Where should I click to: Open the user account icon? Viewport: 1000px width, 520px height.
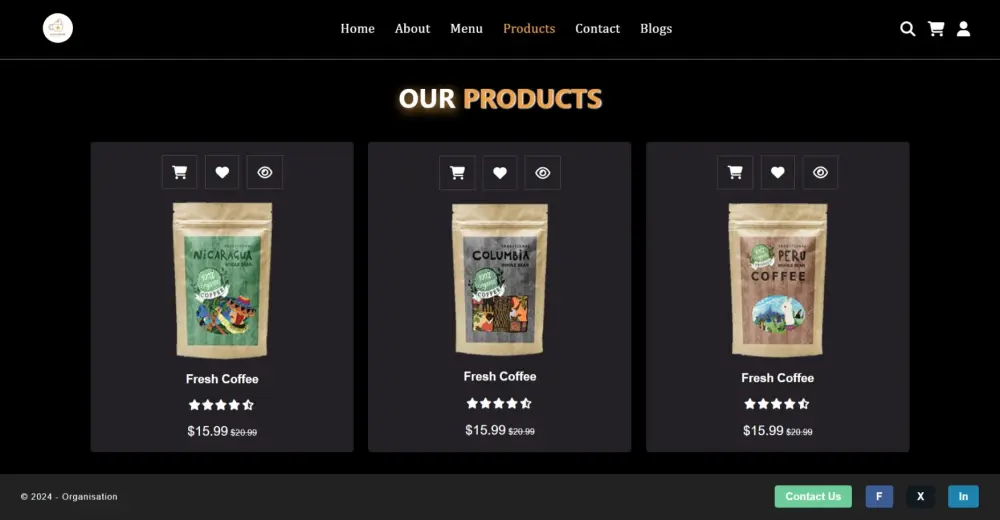pos(964,29)
